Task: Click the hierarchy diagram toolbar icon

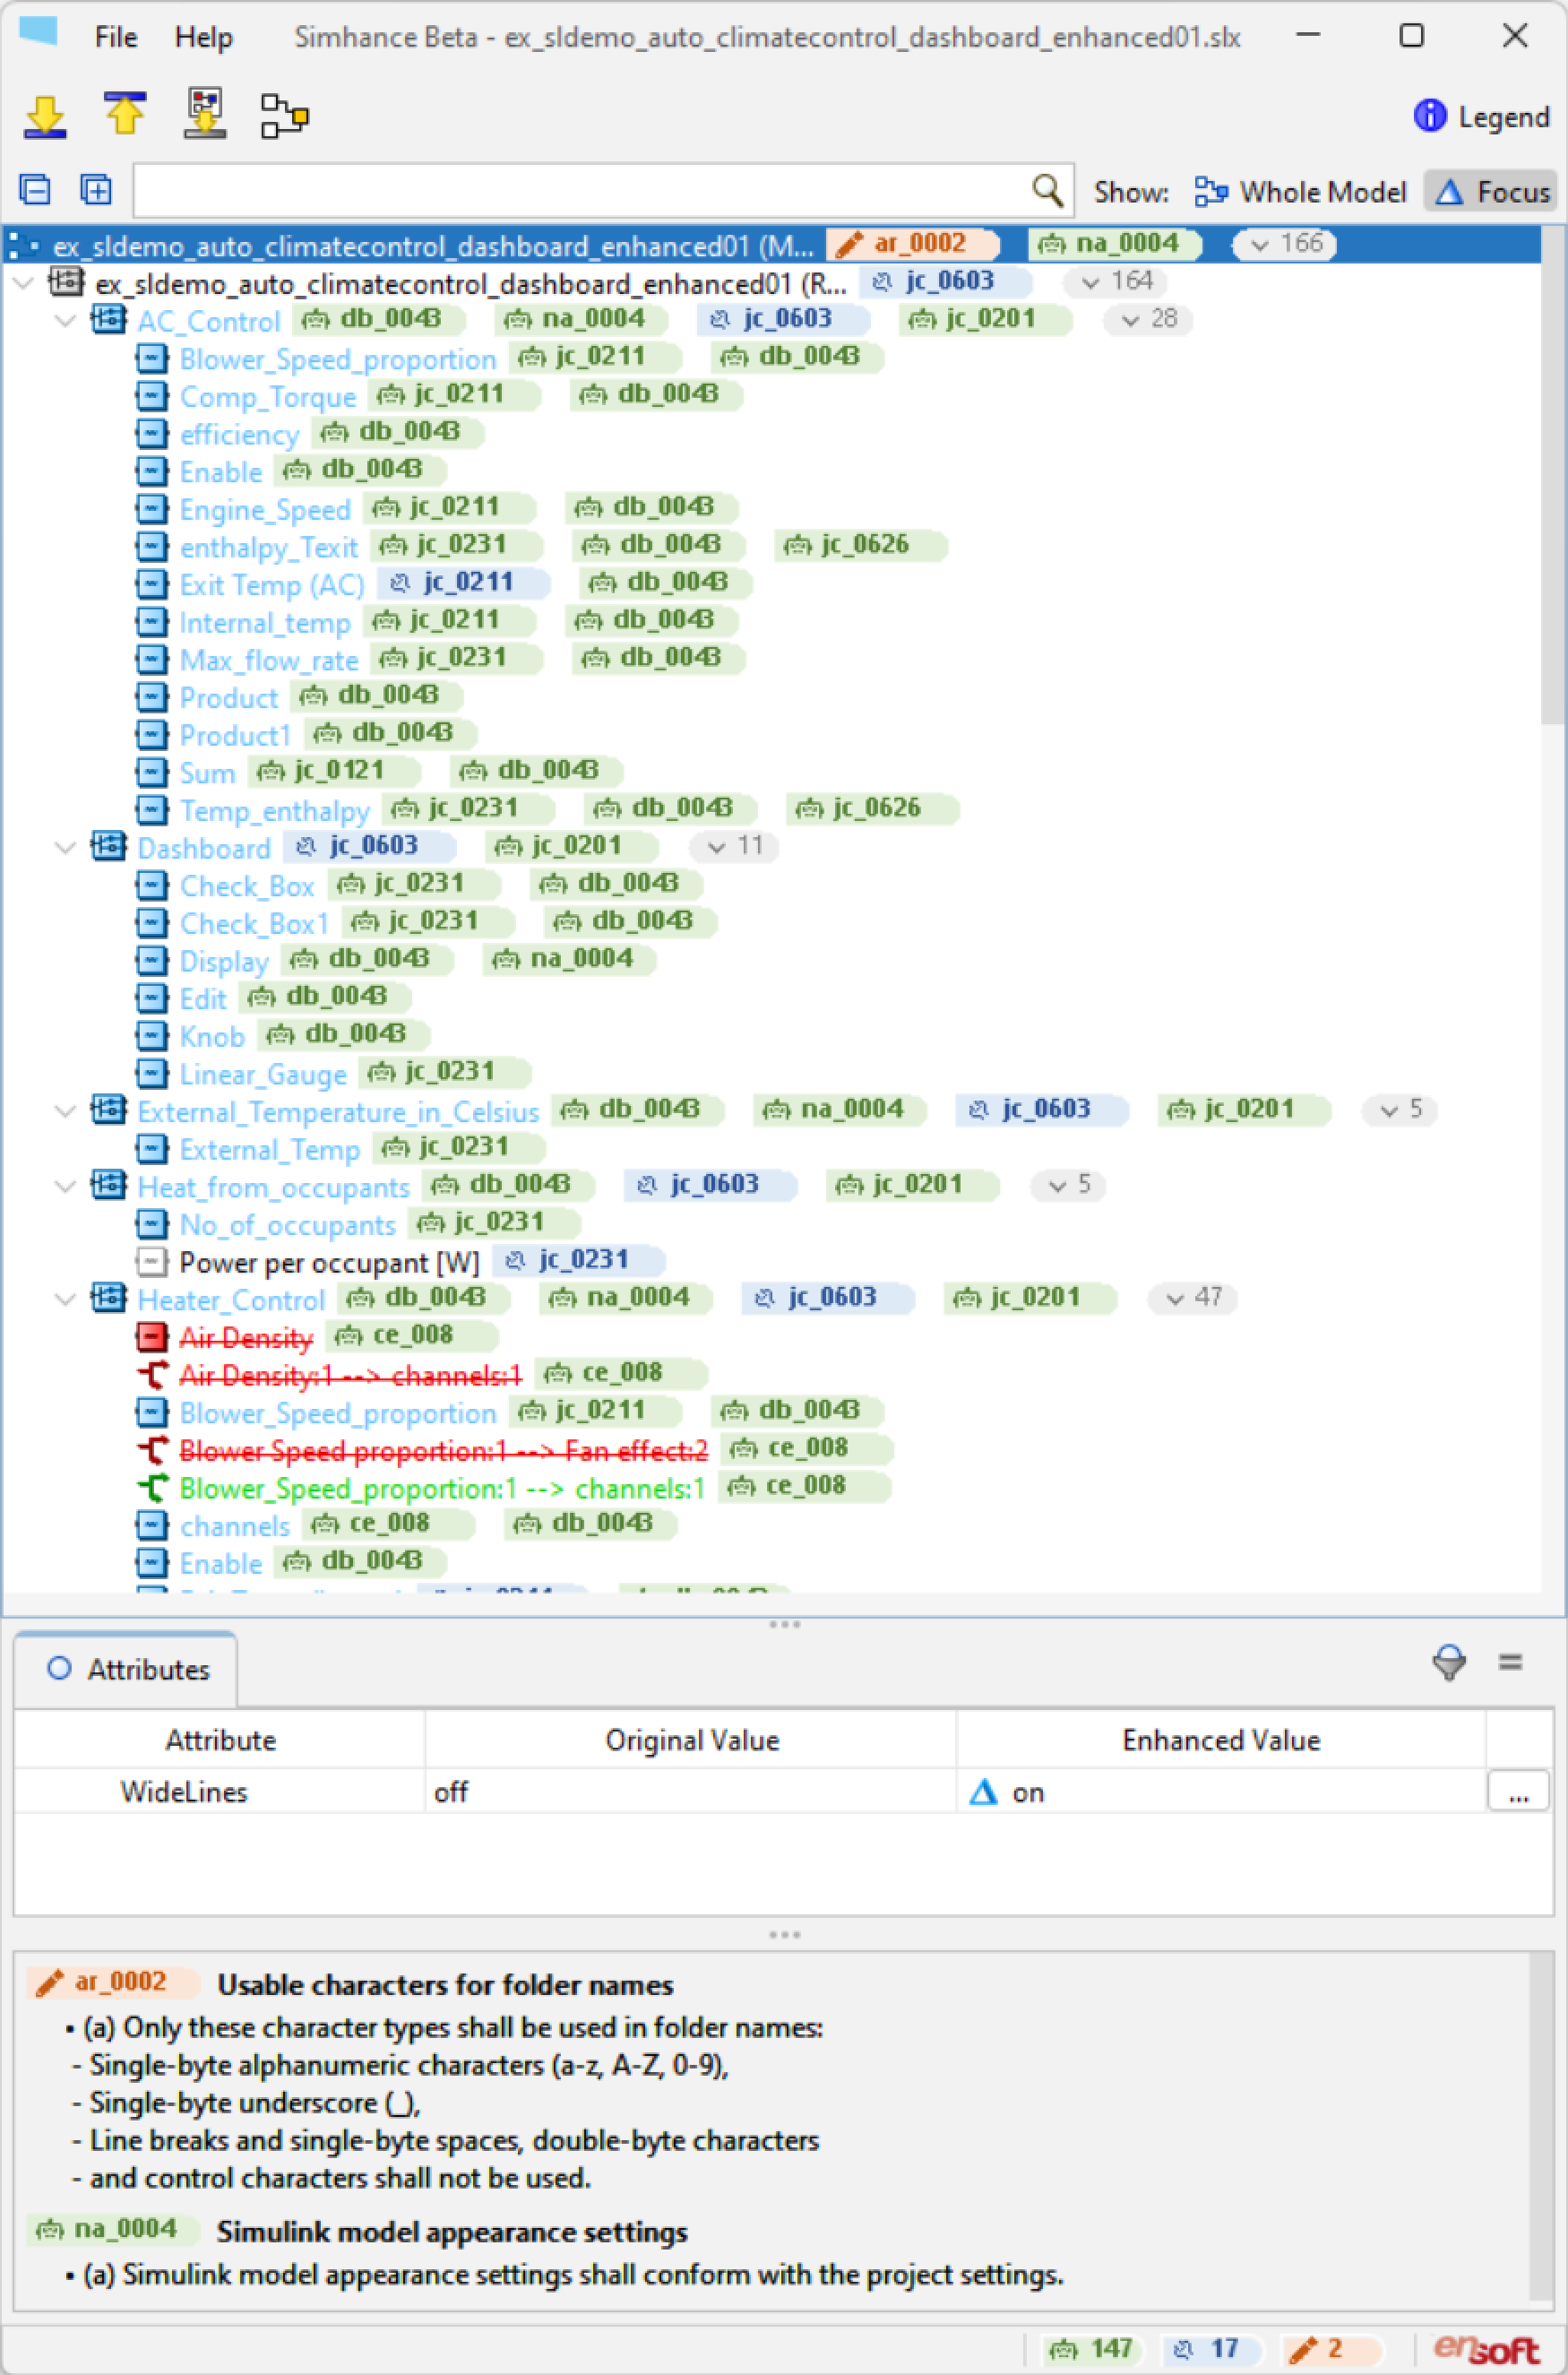Action: (284, 115)
